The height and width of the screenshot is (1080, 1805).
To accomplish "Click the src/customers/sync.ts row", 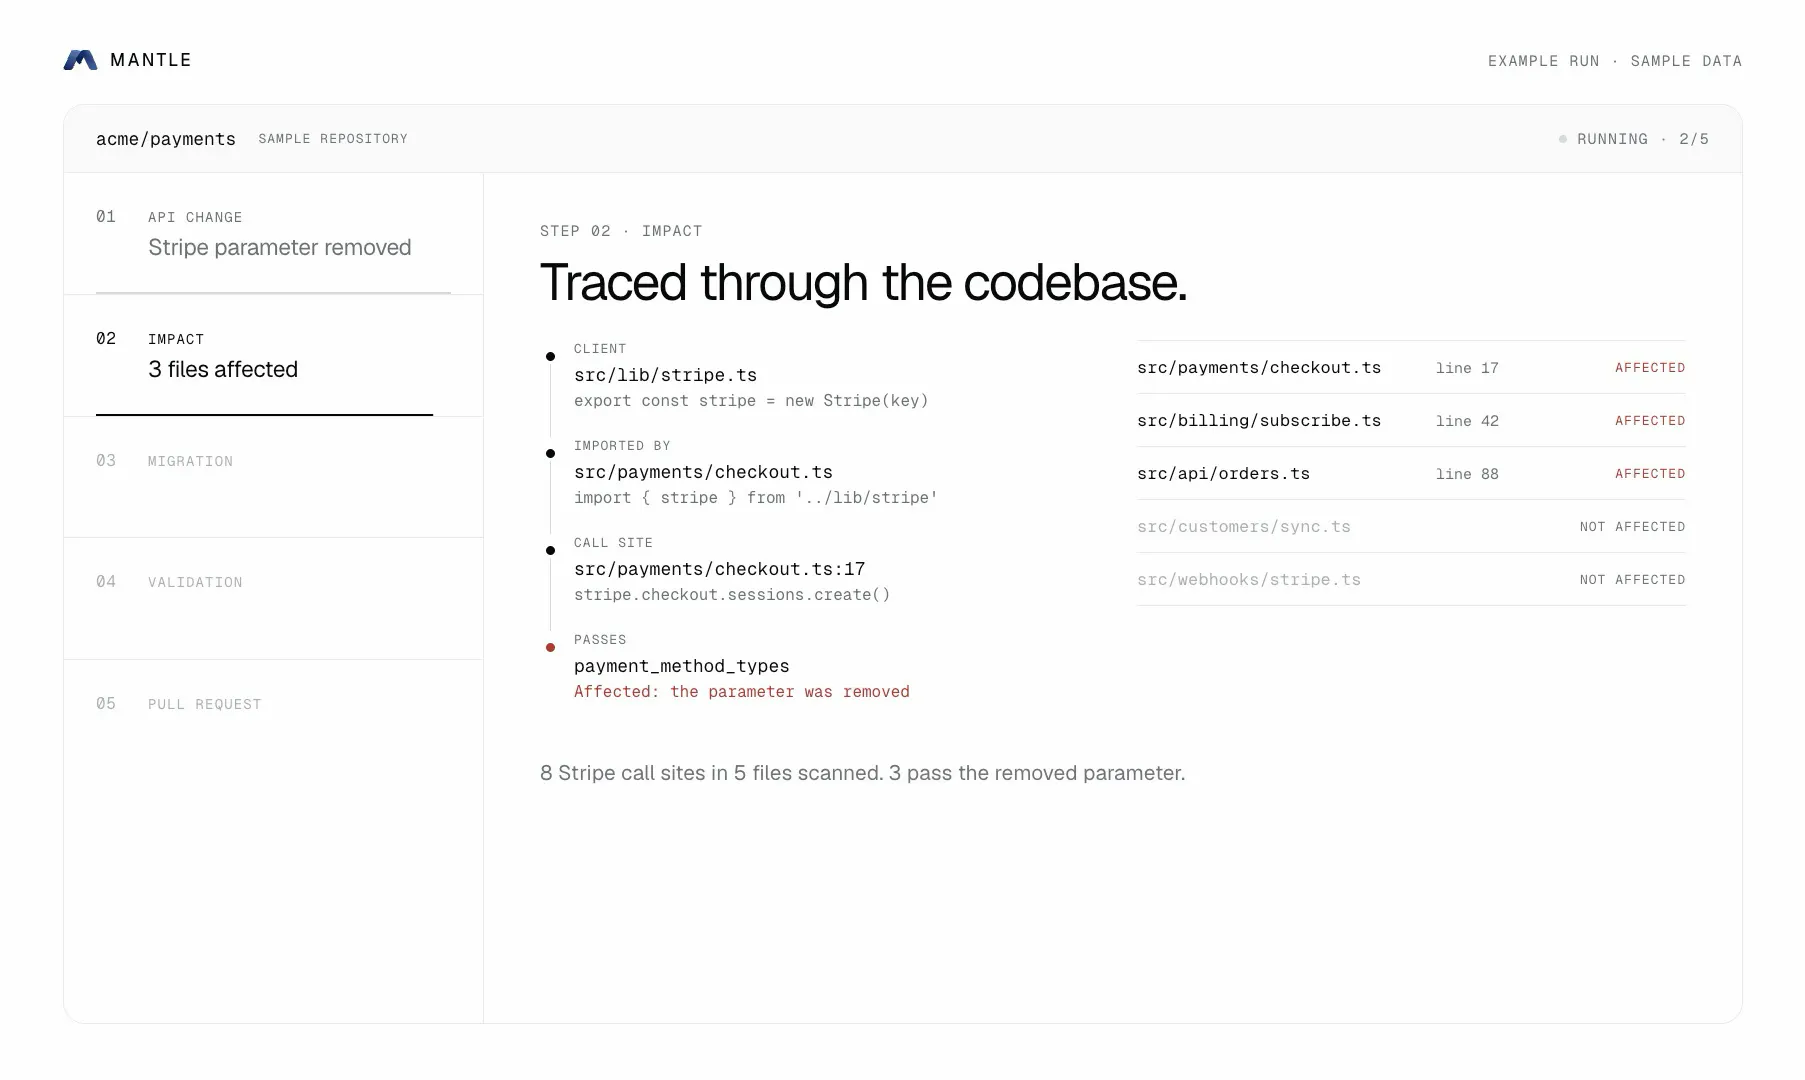I will point(1411,527).
